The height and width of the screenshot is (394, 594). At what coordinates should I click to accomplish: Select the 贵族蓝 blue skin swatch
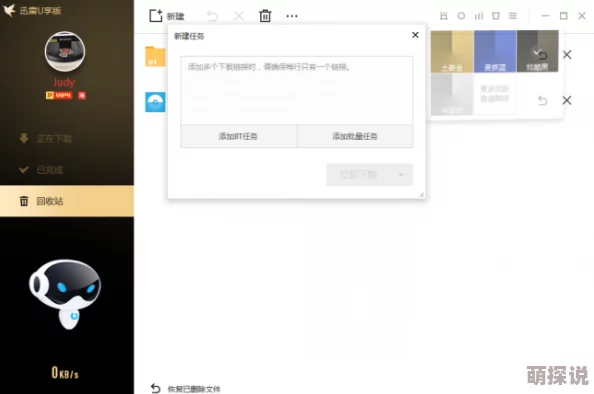[x=495, y=51]
